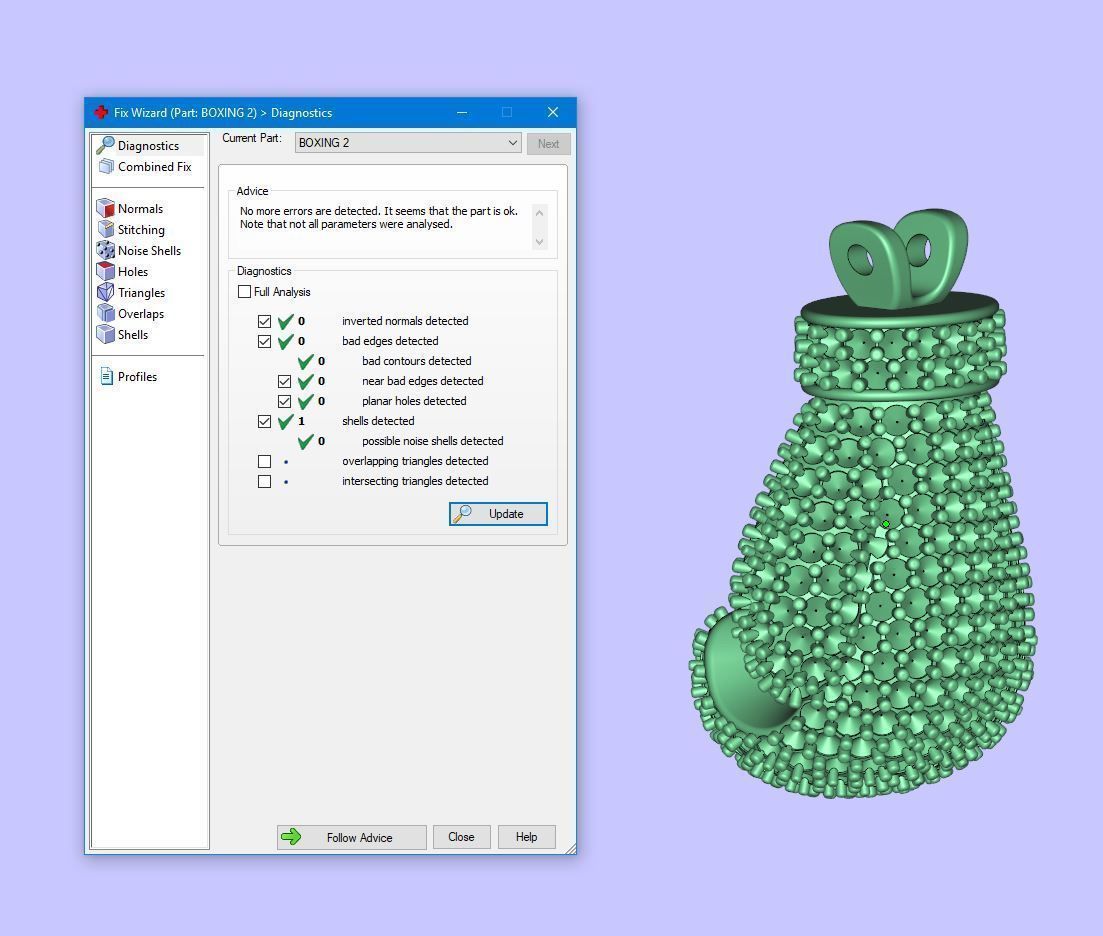Click the magnifier icon on Update button
This screenshot has height=936, width=1103.
point(462,513)
